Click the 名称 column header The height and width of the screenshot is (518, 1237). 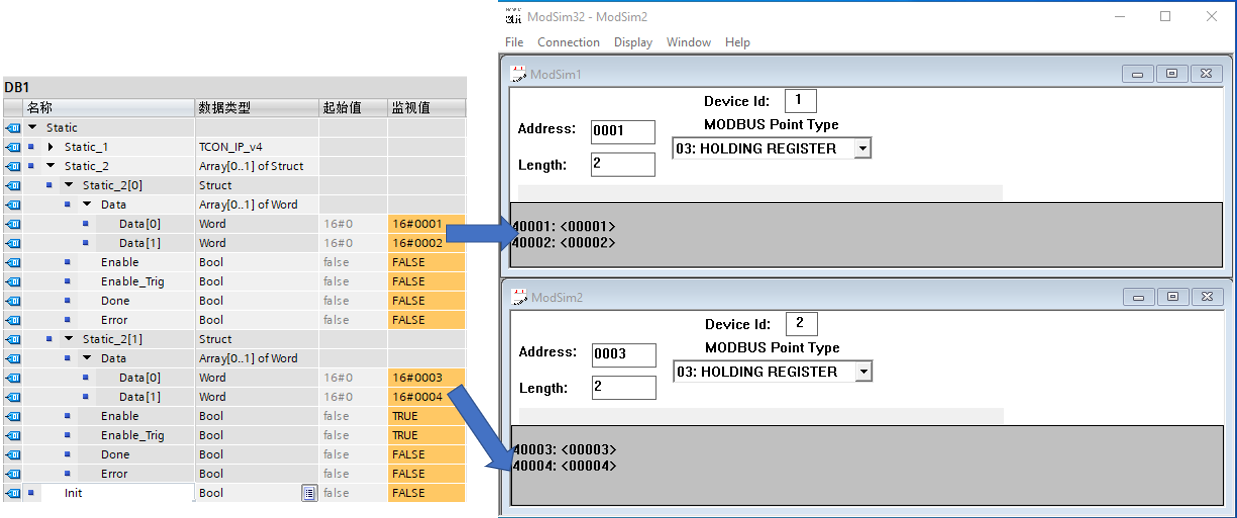click(109, 108)
